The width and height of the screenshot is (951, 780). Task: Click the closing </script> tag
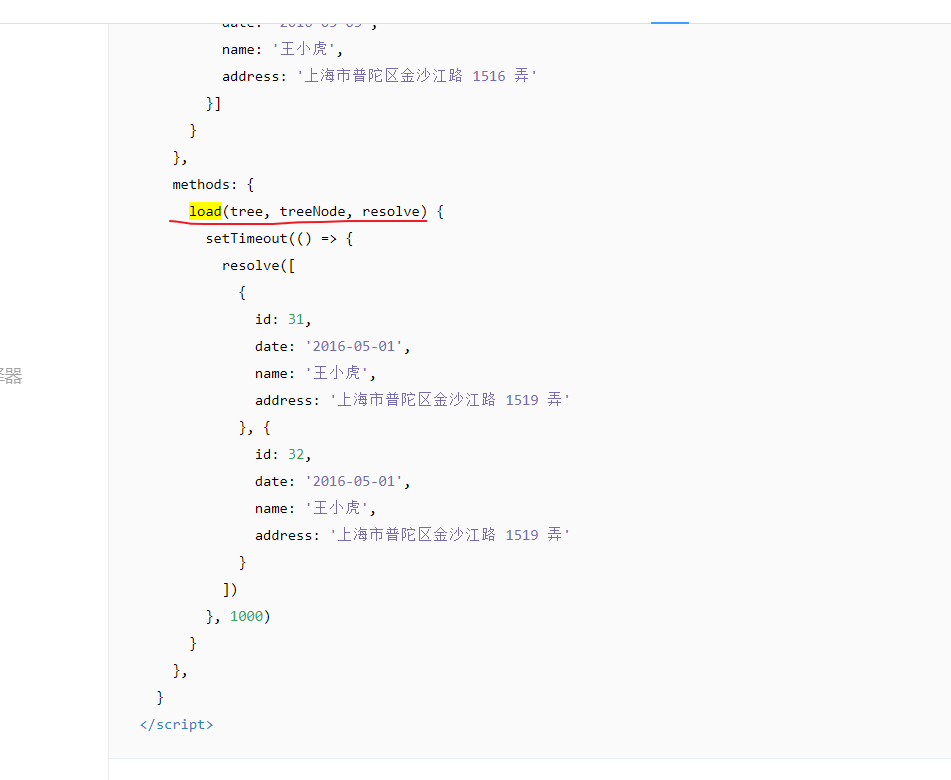coord(176,724)
